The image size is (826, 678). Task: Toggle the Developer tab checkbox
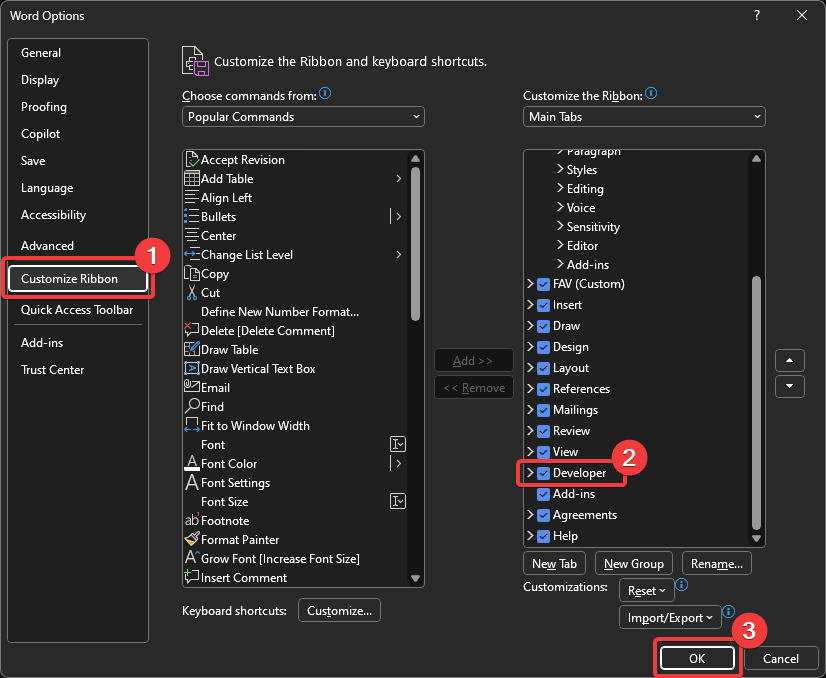pos(543,473)
